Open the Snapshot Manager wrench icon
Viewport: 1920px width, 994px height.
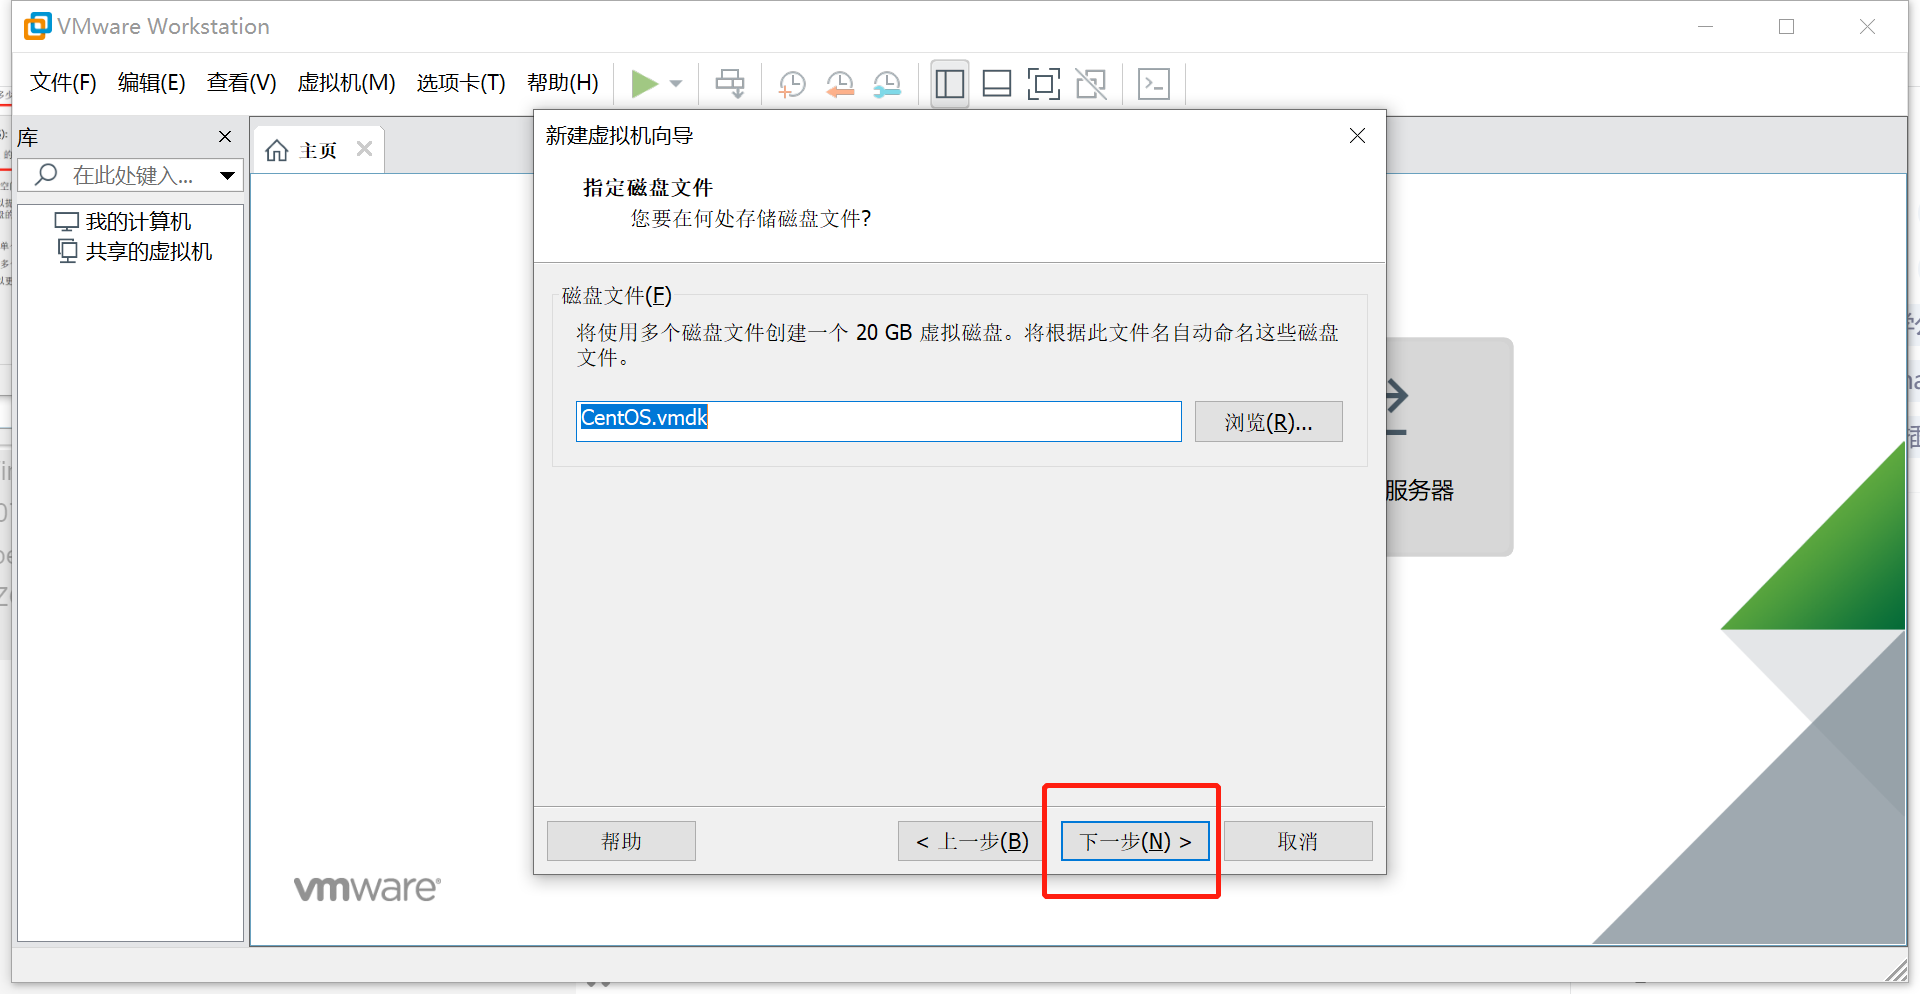[887, 84]
